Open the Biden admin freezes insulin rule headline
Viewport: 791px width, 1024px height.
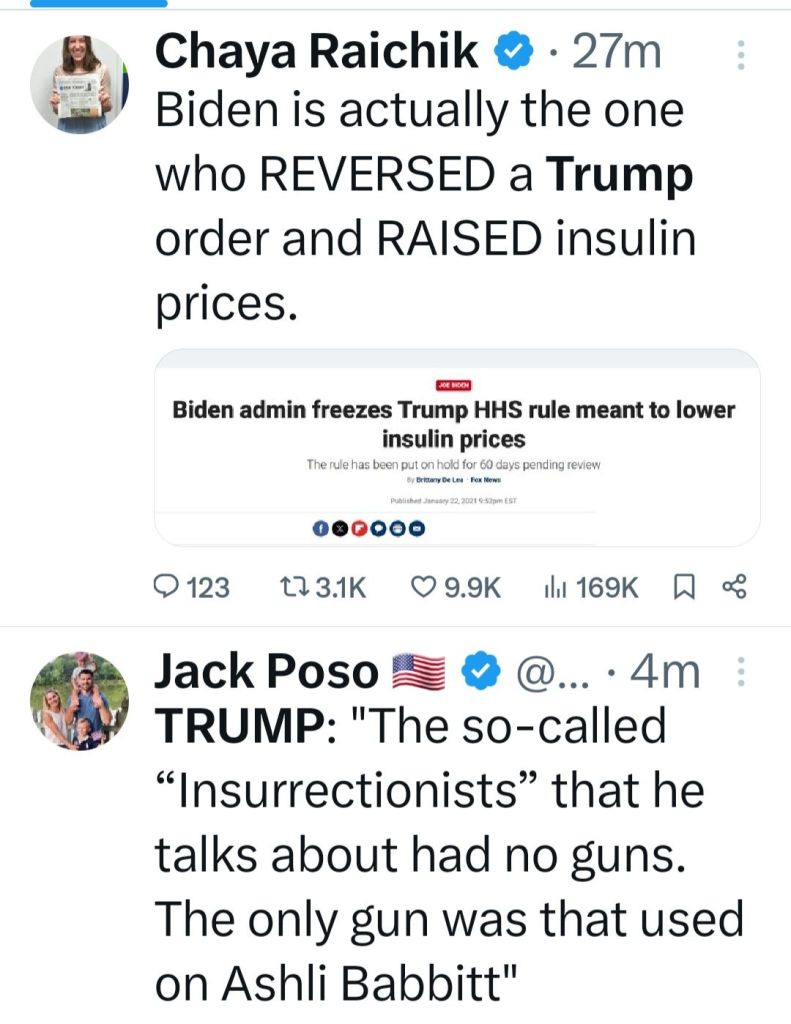(x=453, y=424)
